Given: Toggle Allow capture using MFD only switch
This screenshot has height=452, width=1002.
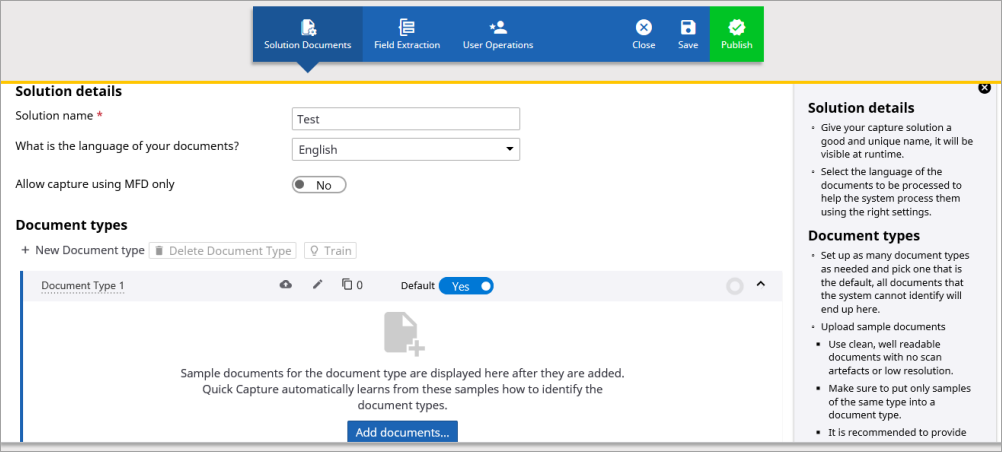Looking at the screenshot, I should click(x=319, y=185).
